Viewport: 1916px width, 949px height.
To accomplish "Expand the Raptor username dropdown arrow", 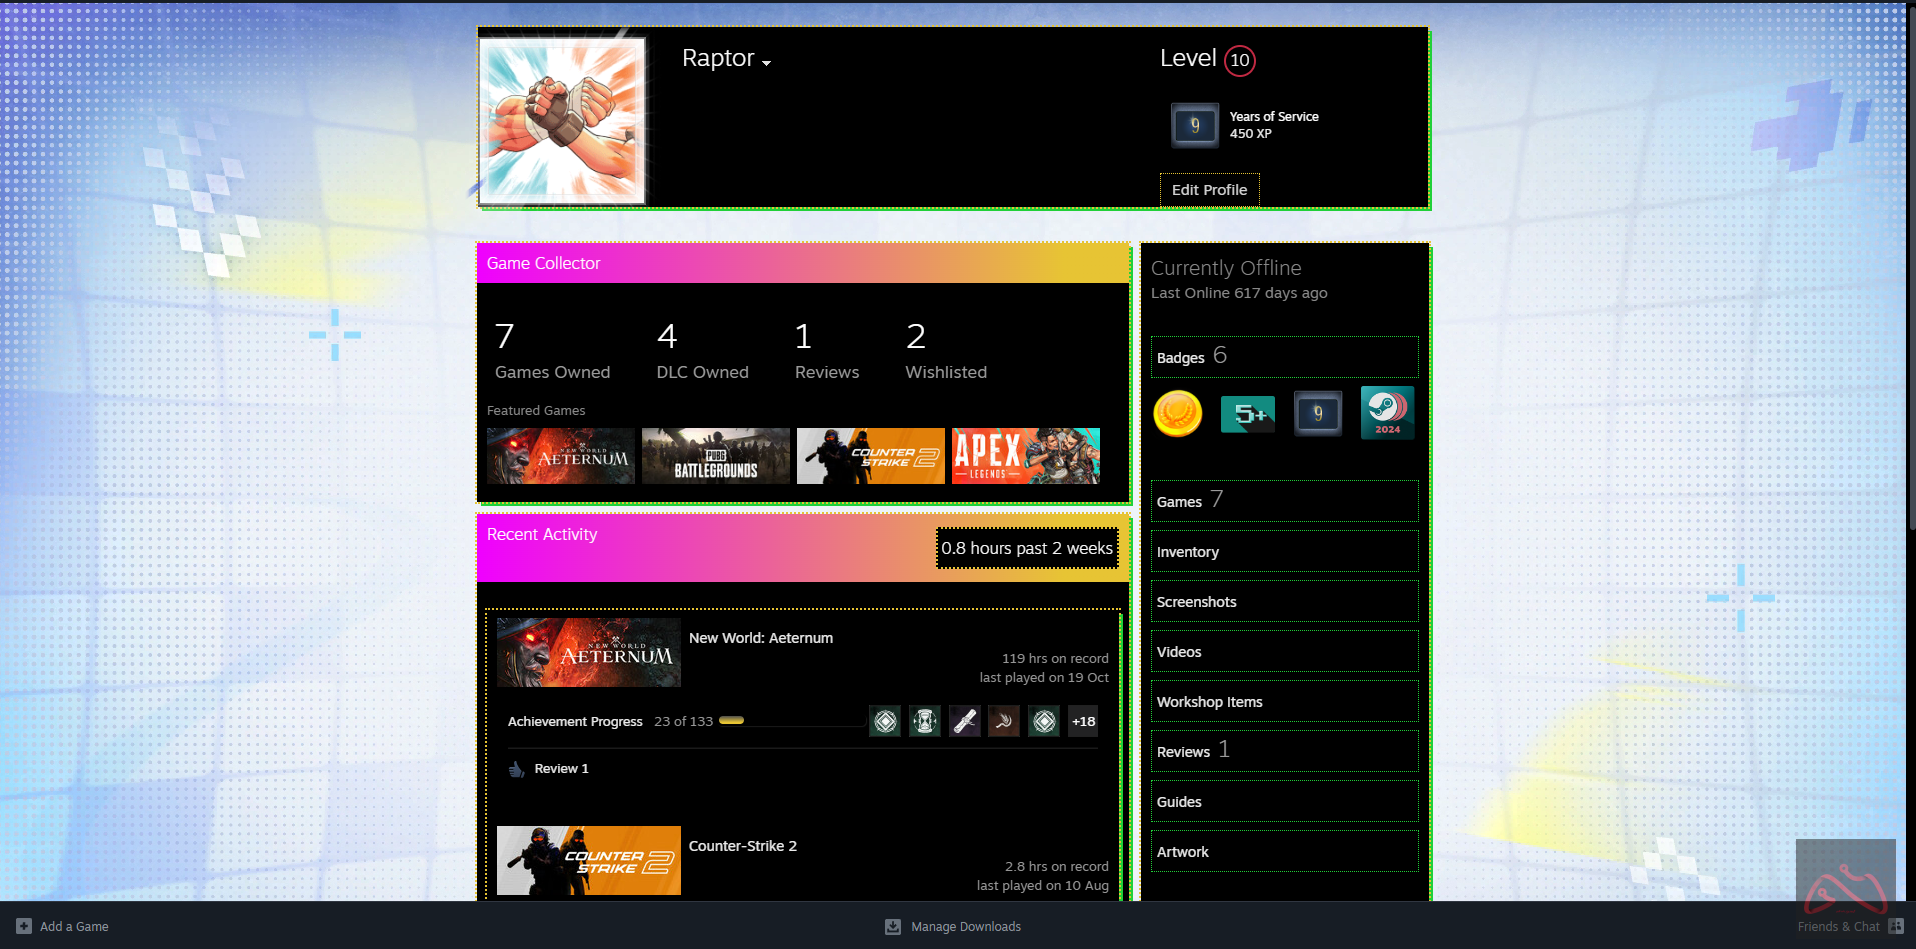I will (766, 63).
